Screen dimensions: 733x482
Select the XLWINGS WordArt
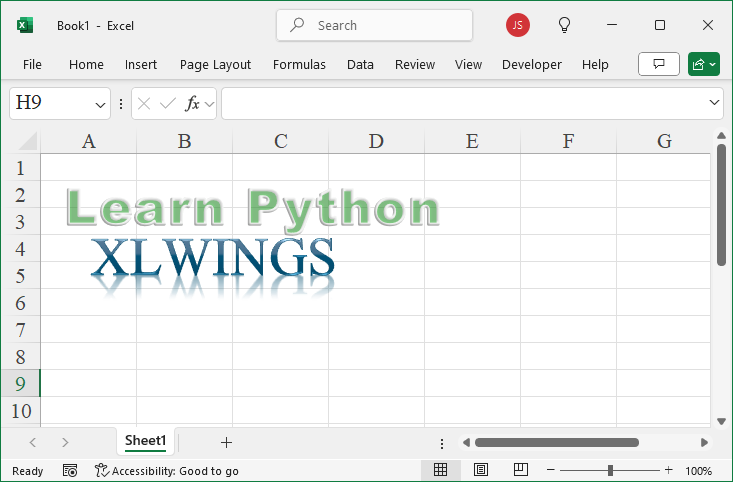click(x=213, y=266)
